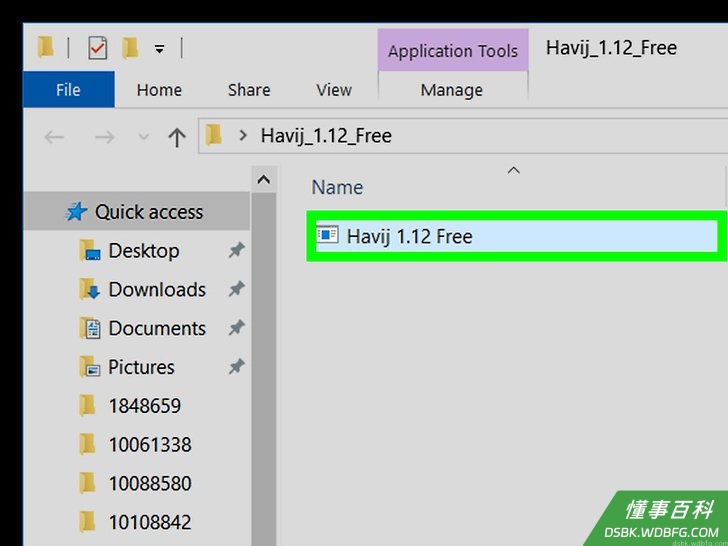This screenshot has height=546, width=728.
Task: Open folder 1848659 in the sidebar
Action: tap(144, 406)
